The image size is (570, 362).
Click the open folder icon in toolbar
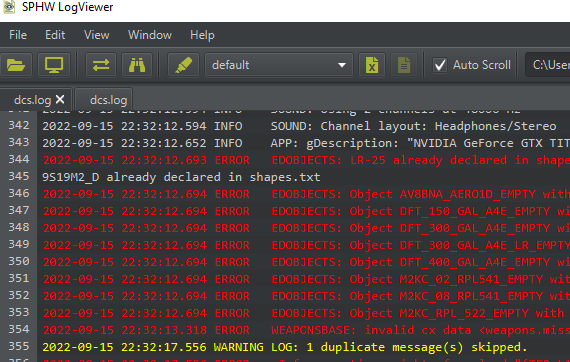coord(16,65)
